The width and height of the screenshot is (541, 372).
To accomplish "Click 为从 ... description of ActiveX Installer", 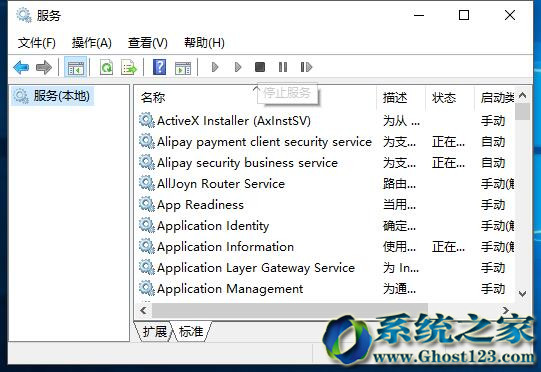I will coord(402,120).
